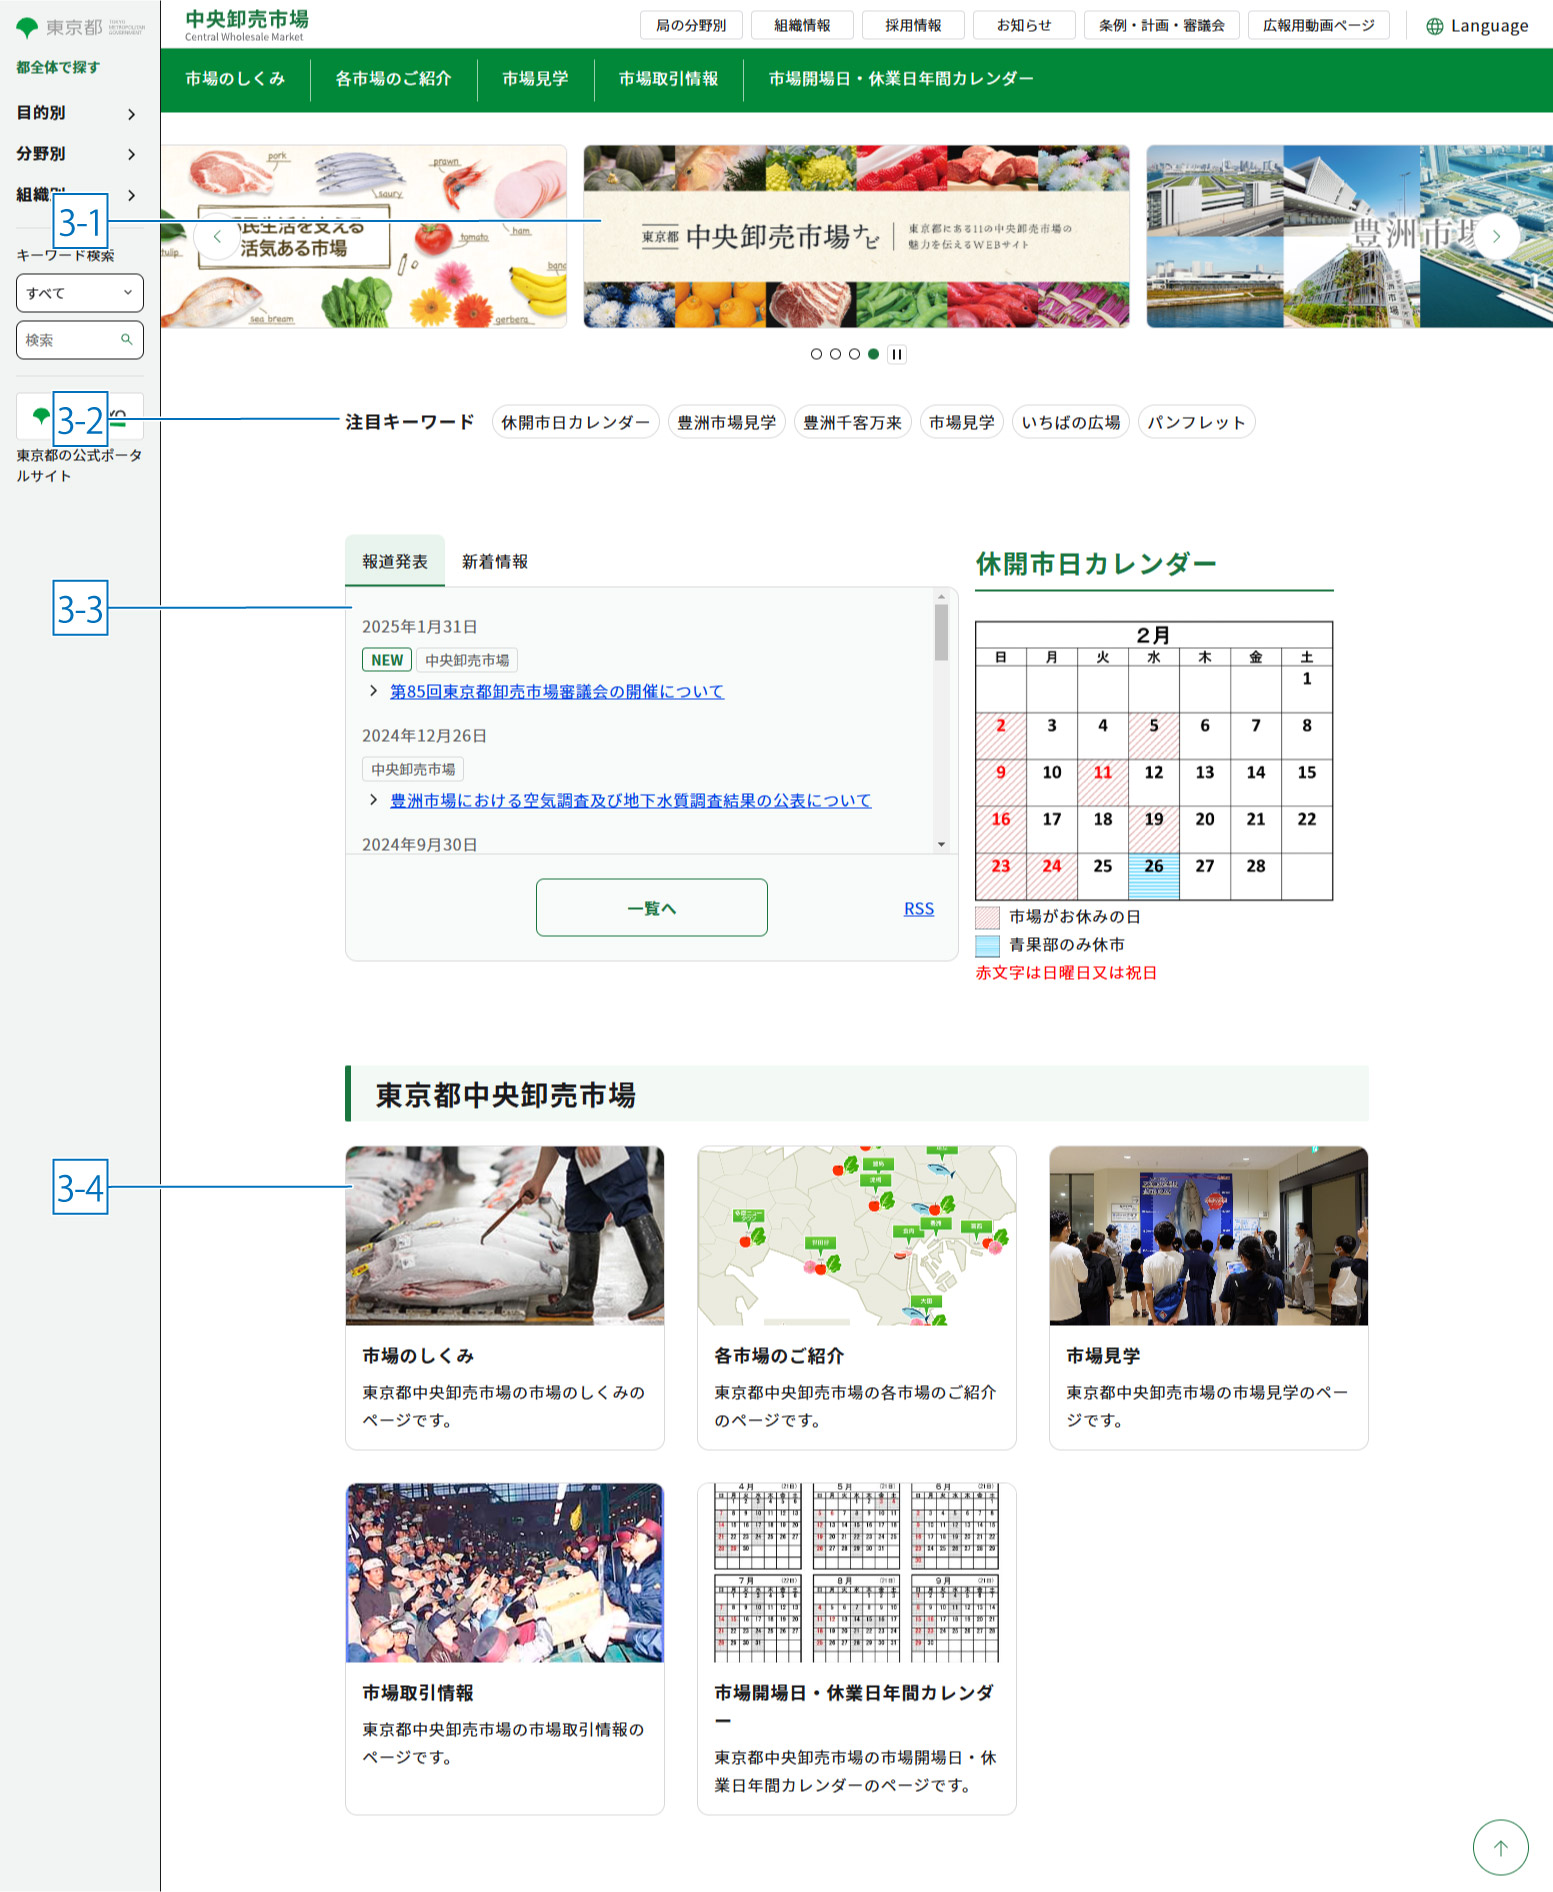Image resolution: width=1553 pixels, height=1892 pixels.
Task: Open 市場開場日・休業日年間カレンダー nav item
Action: pos(901,79)
